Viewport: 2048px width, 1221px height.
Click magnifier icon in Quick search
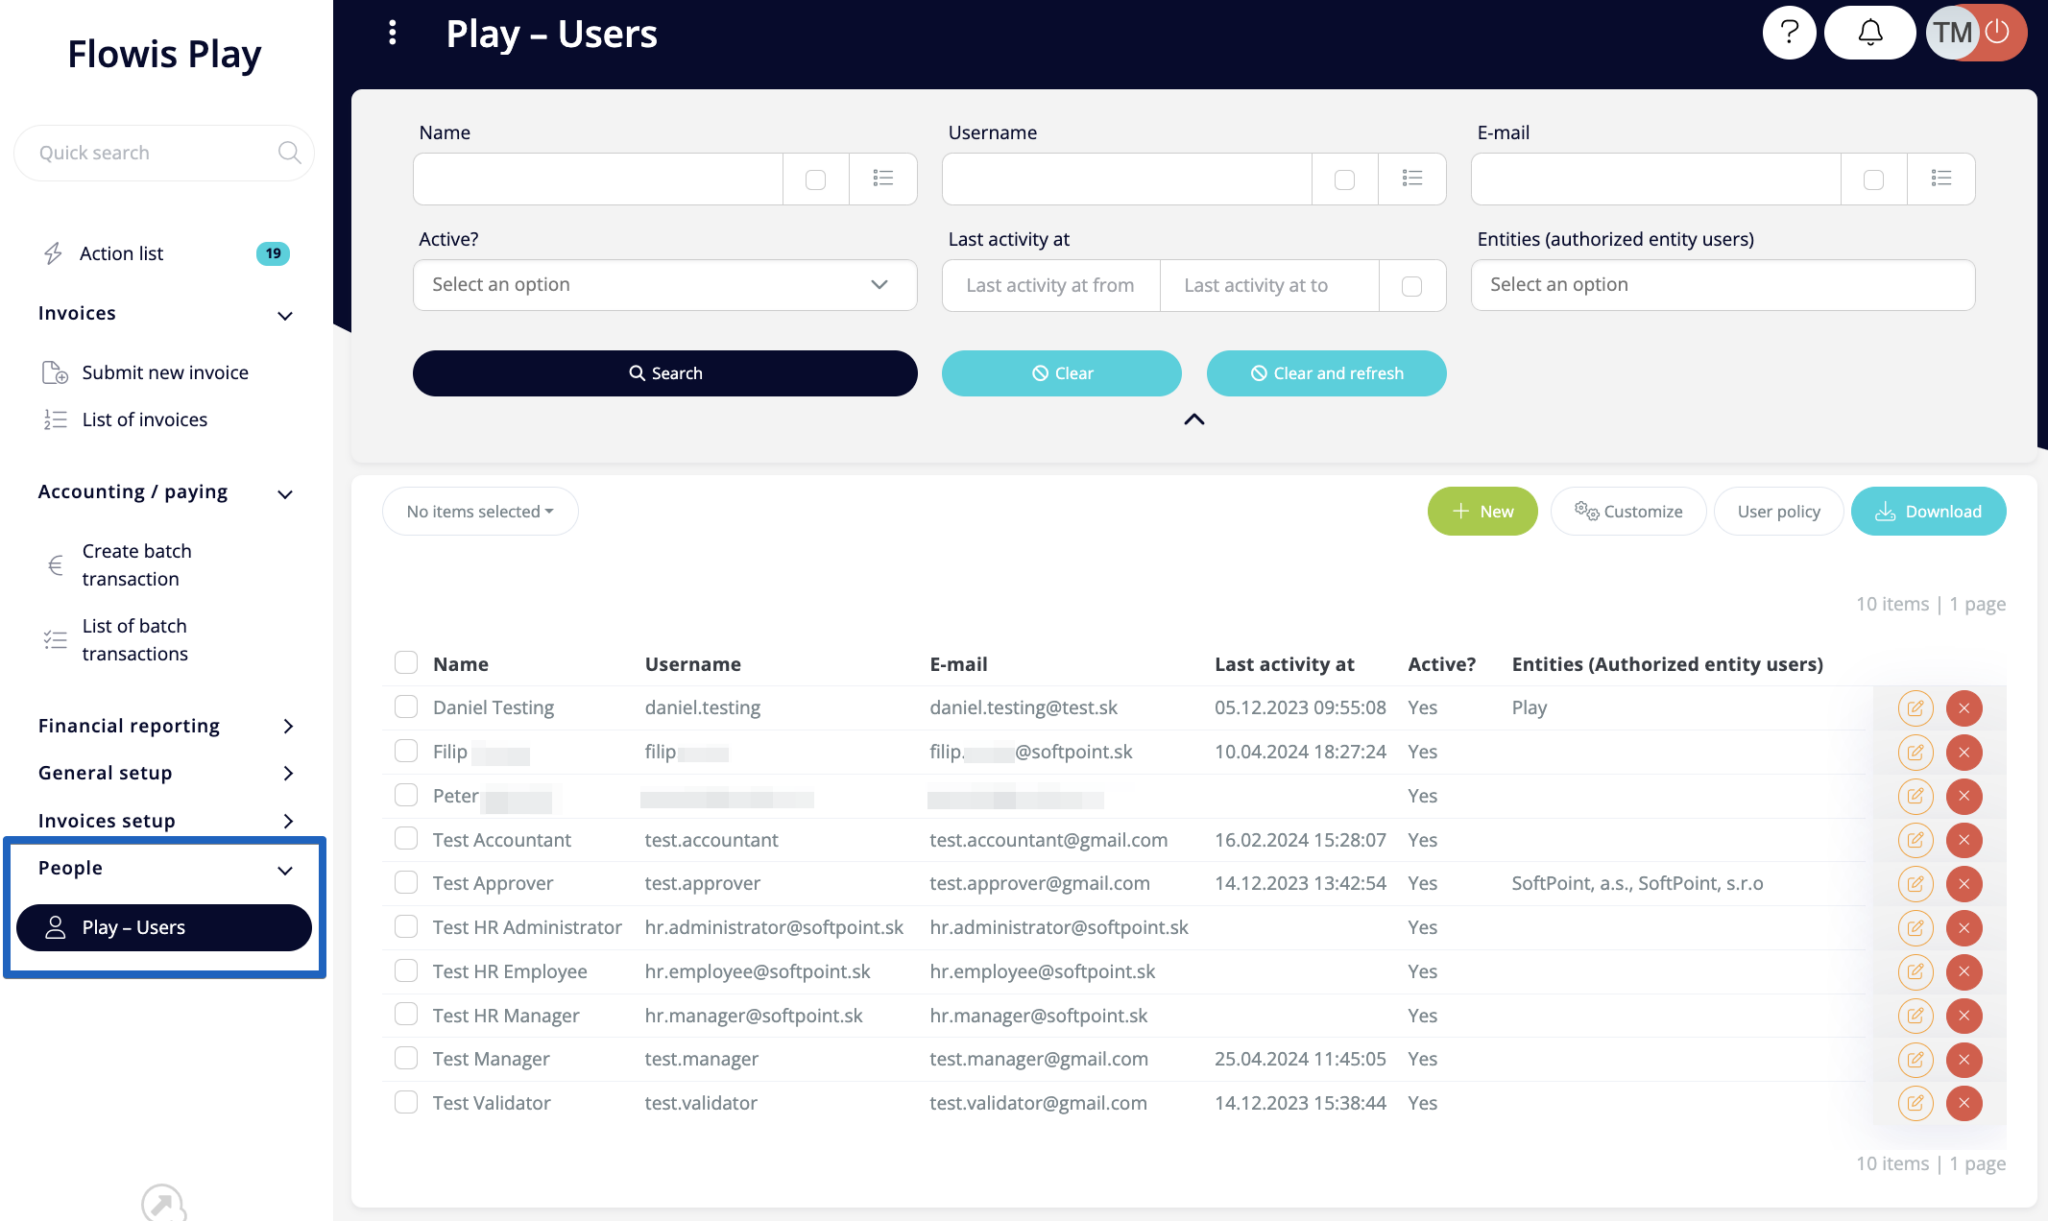click(x=289, y=153)
